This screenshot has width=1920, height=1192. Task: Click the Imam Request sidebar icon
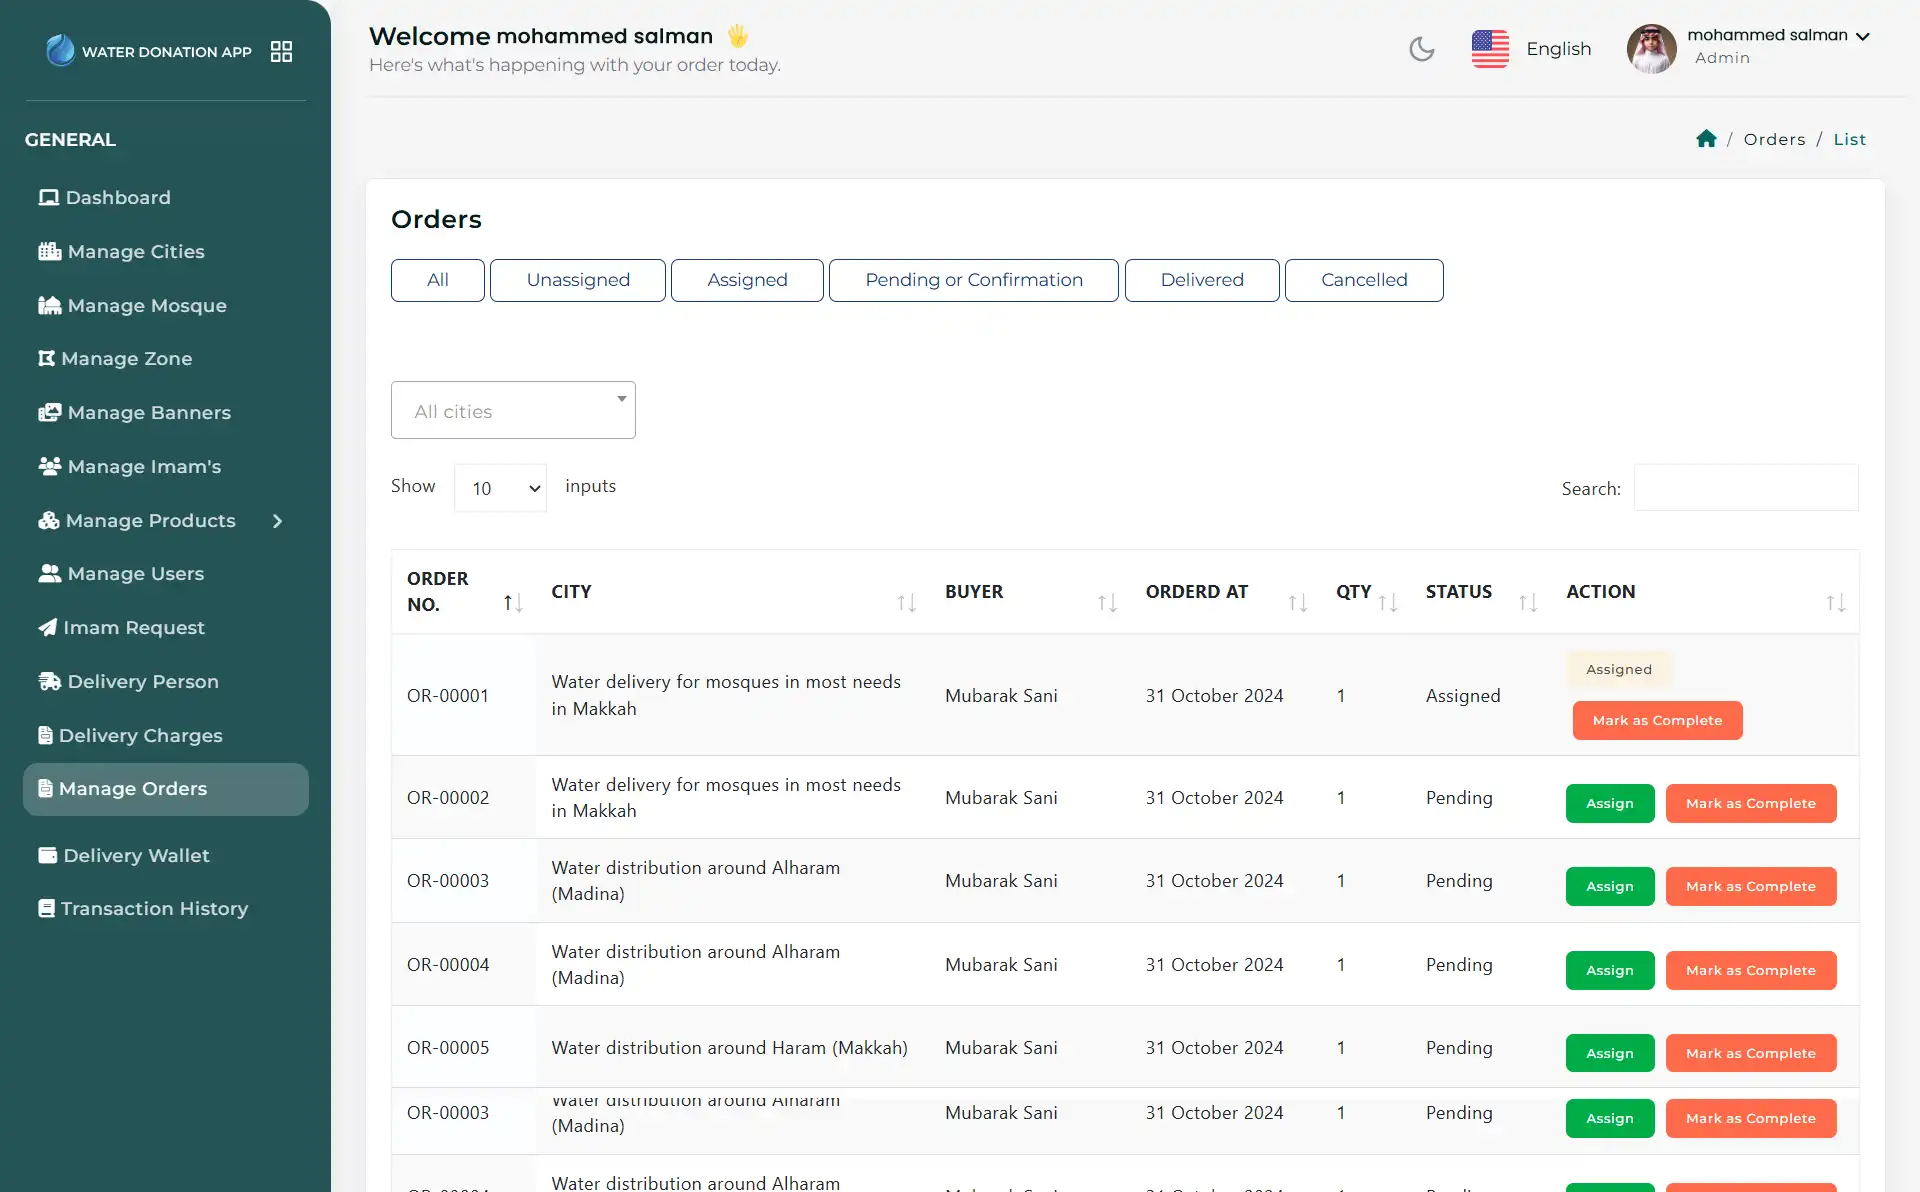coord(47,627)
